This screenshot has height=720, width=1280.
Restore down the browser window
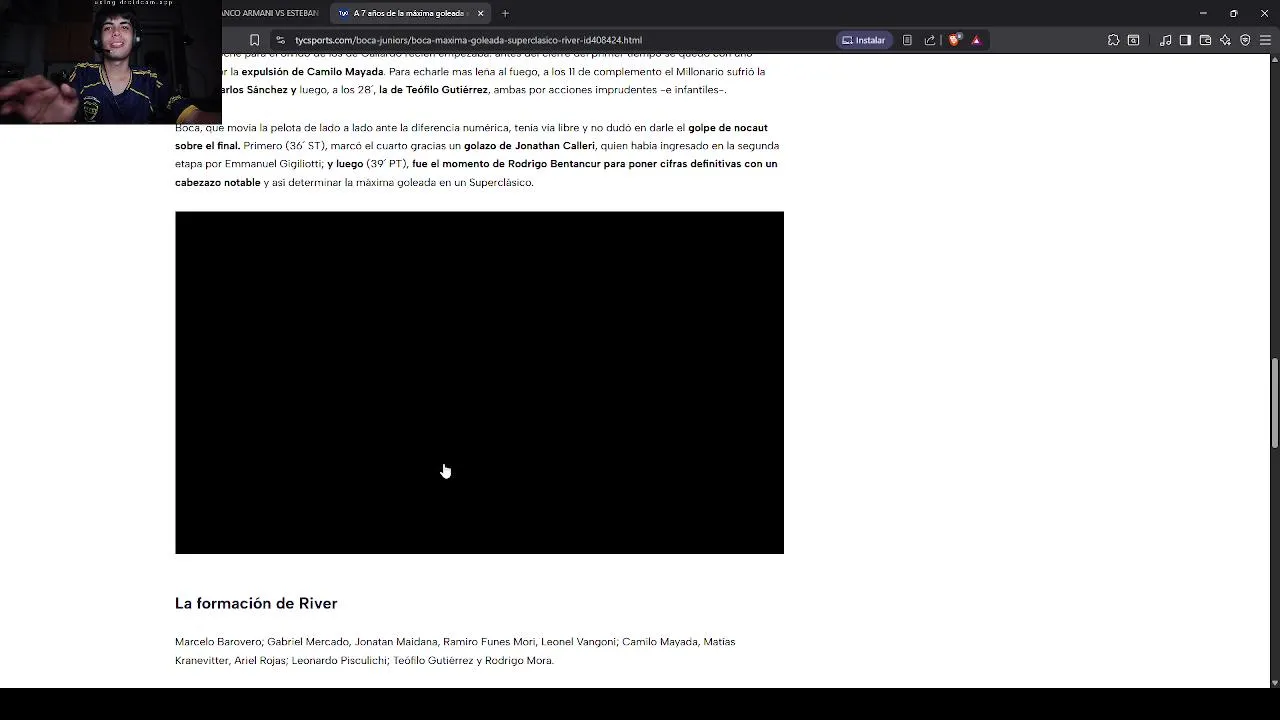1234,13
